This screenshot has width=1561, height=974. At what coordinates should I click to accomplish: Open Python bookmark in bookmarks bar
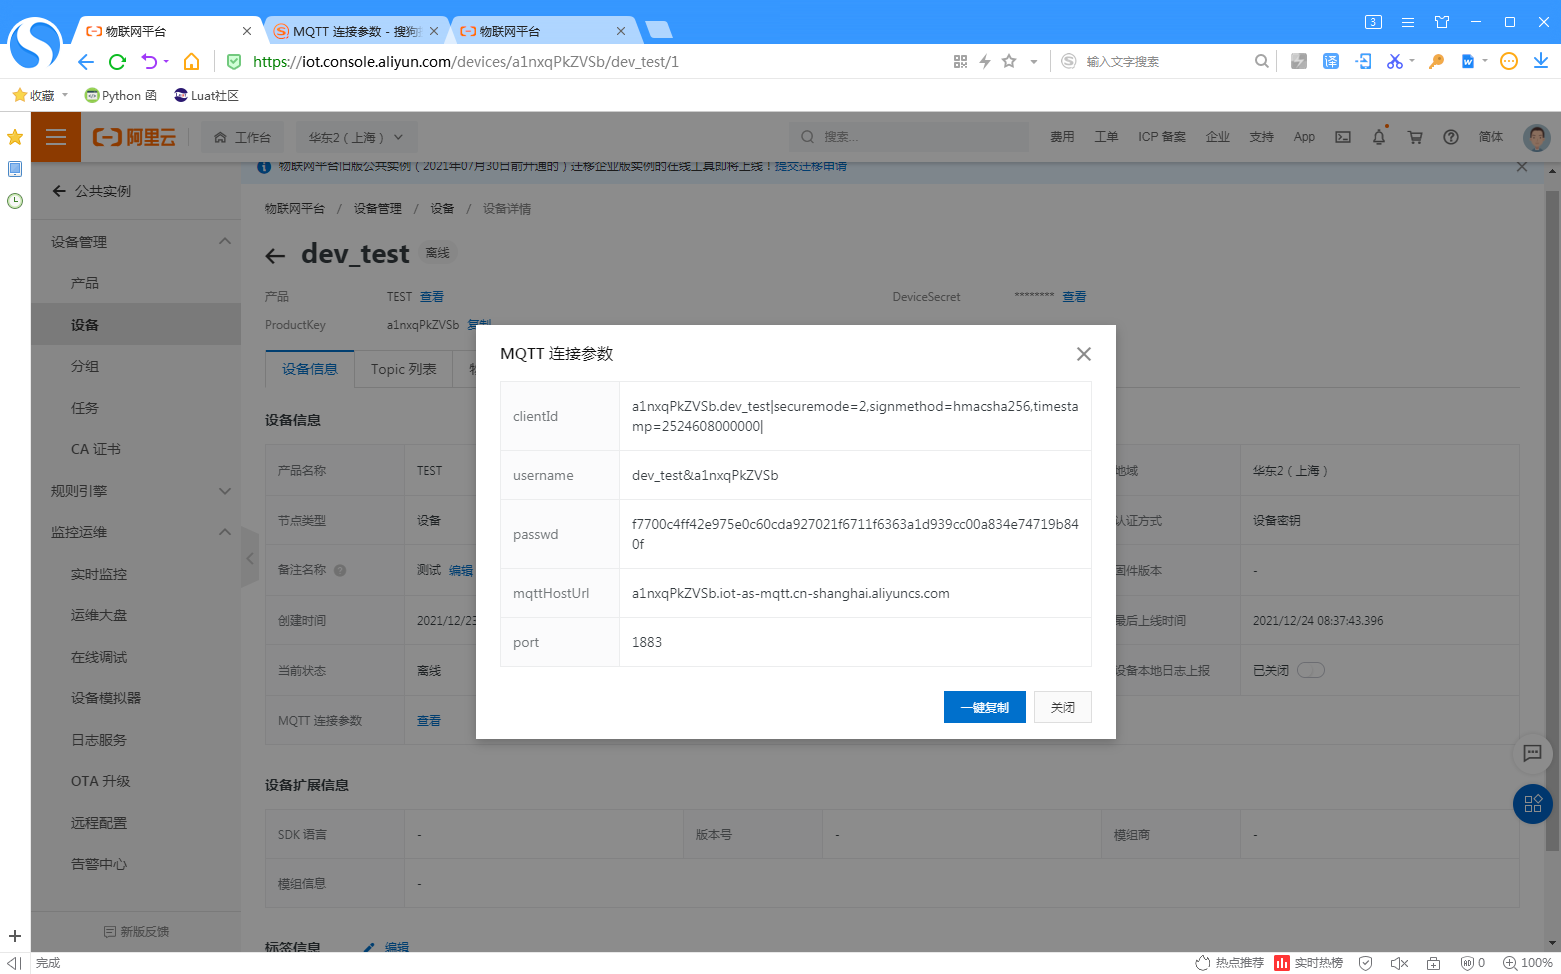[x=121, y=95]
